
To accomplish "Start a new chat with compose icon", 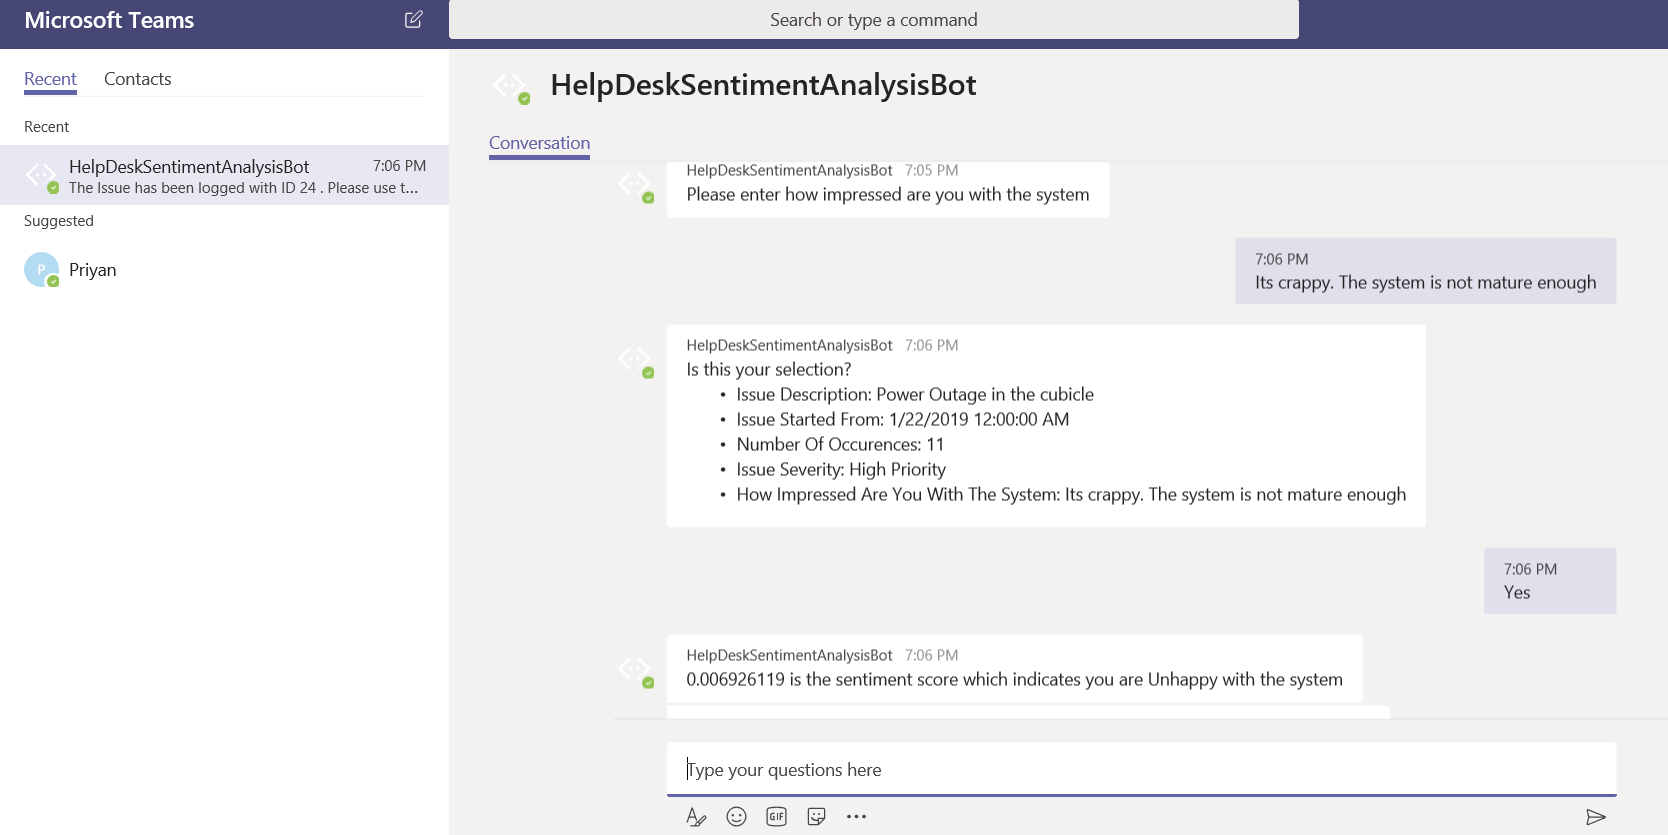I will (x=413, y=19).
